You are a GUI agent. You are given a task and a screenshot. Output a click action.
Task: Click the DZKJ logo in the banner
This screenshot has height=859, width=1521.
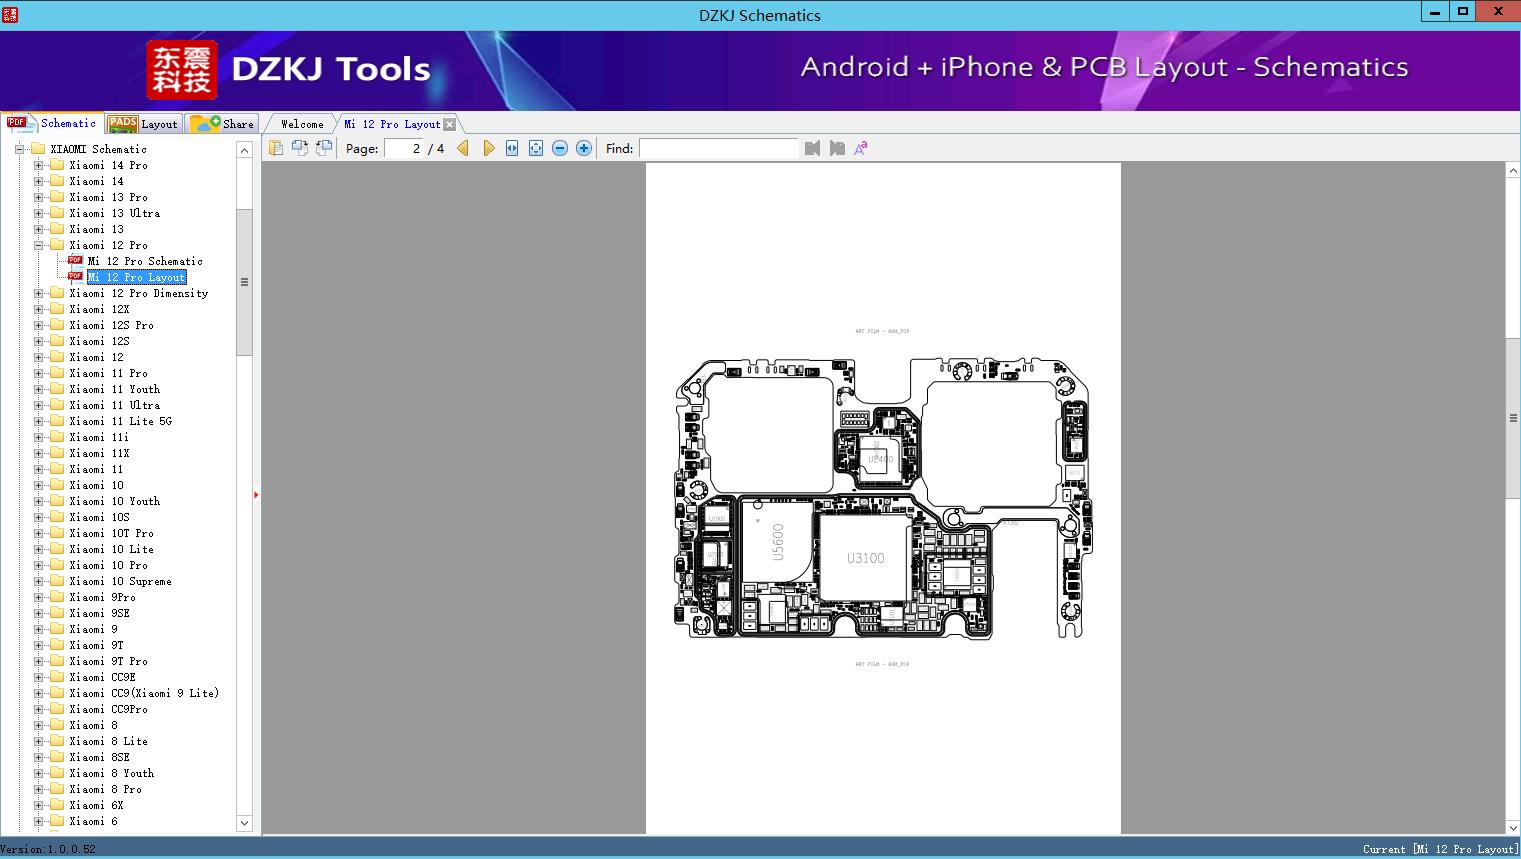pyautogui.click(x=182, y=70)
